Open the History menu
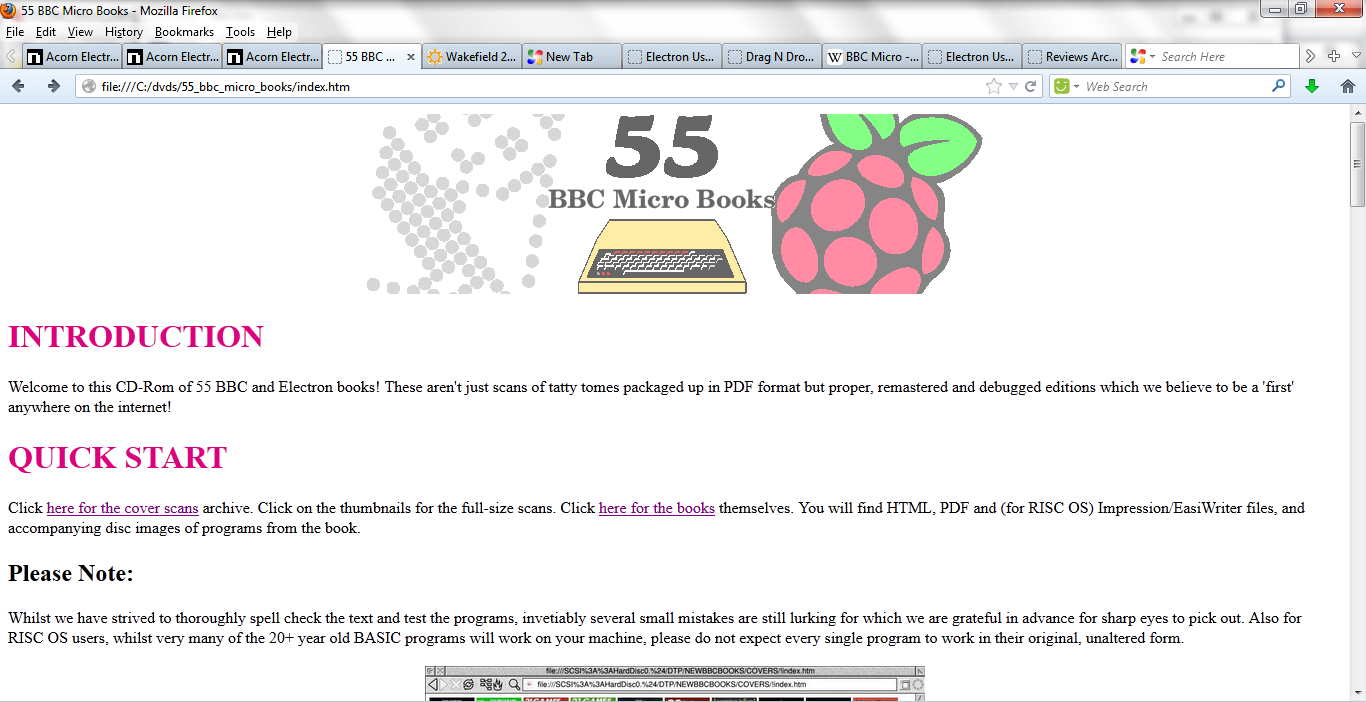 tap(124, 32)
